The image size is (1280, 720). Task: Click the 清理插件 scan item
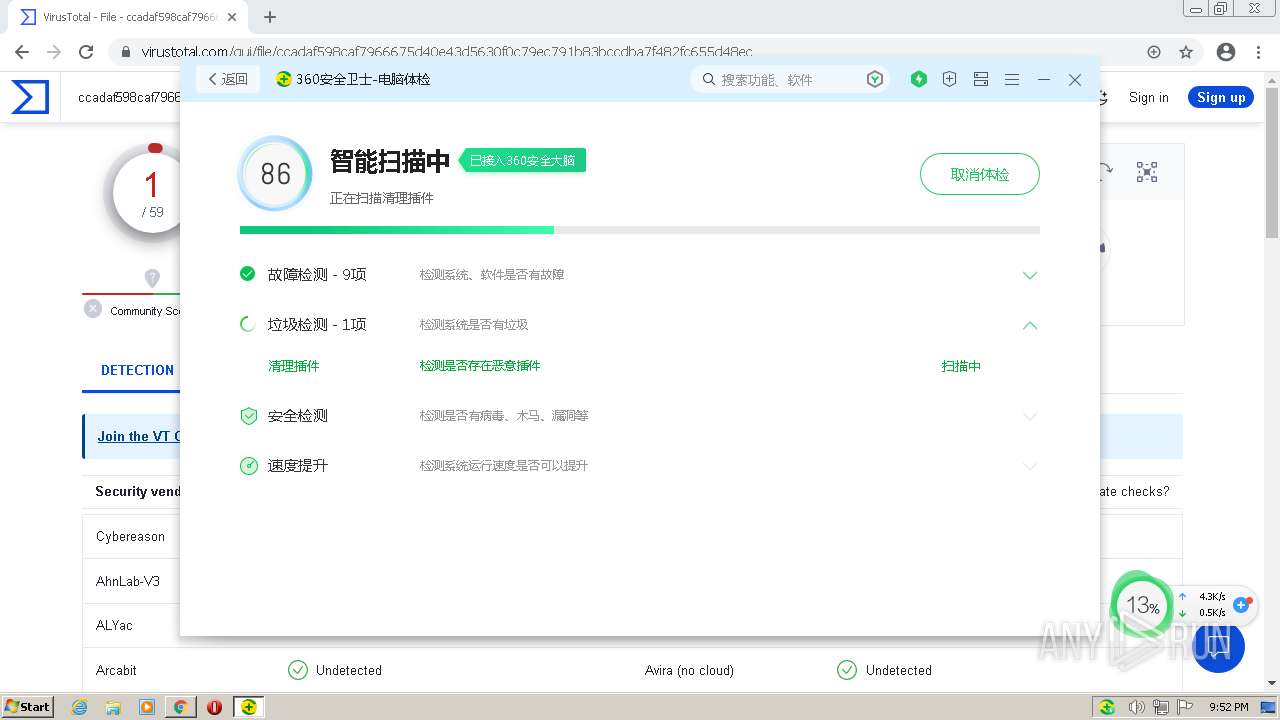point(294,366)
